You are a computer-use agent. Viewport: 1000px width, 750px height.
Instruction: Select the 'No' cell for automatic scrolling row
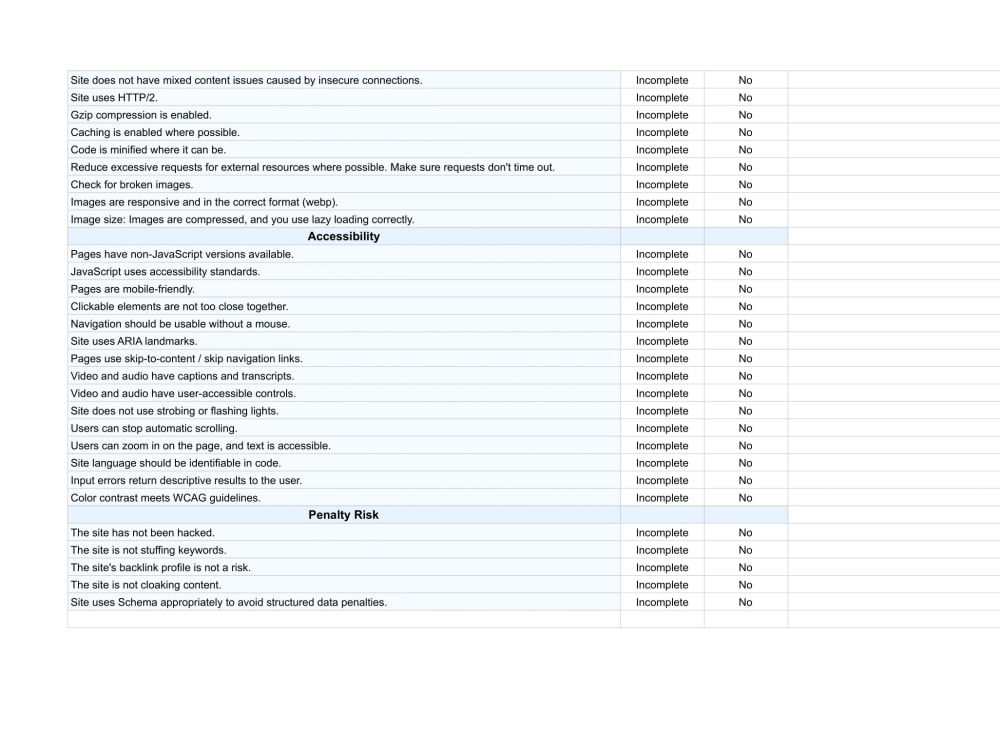pyautogui.click(x=746, y=428)
